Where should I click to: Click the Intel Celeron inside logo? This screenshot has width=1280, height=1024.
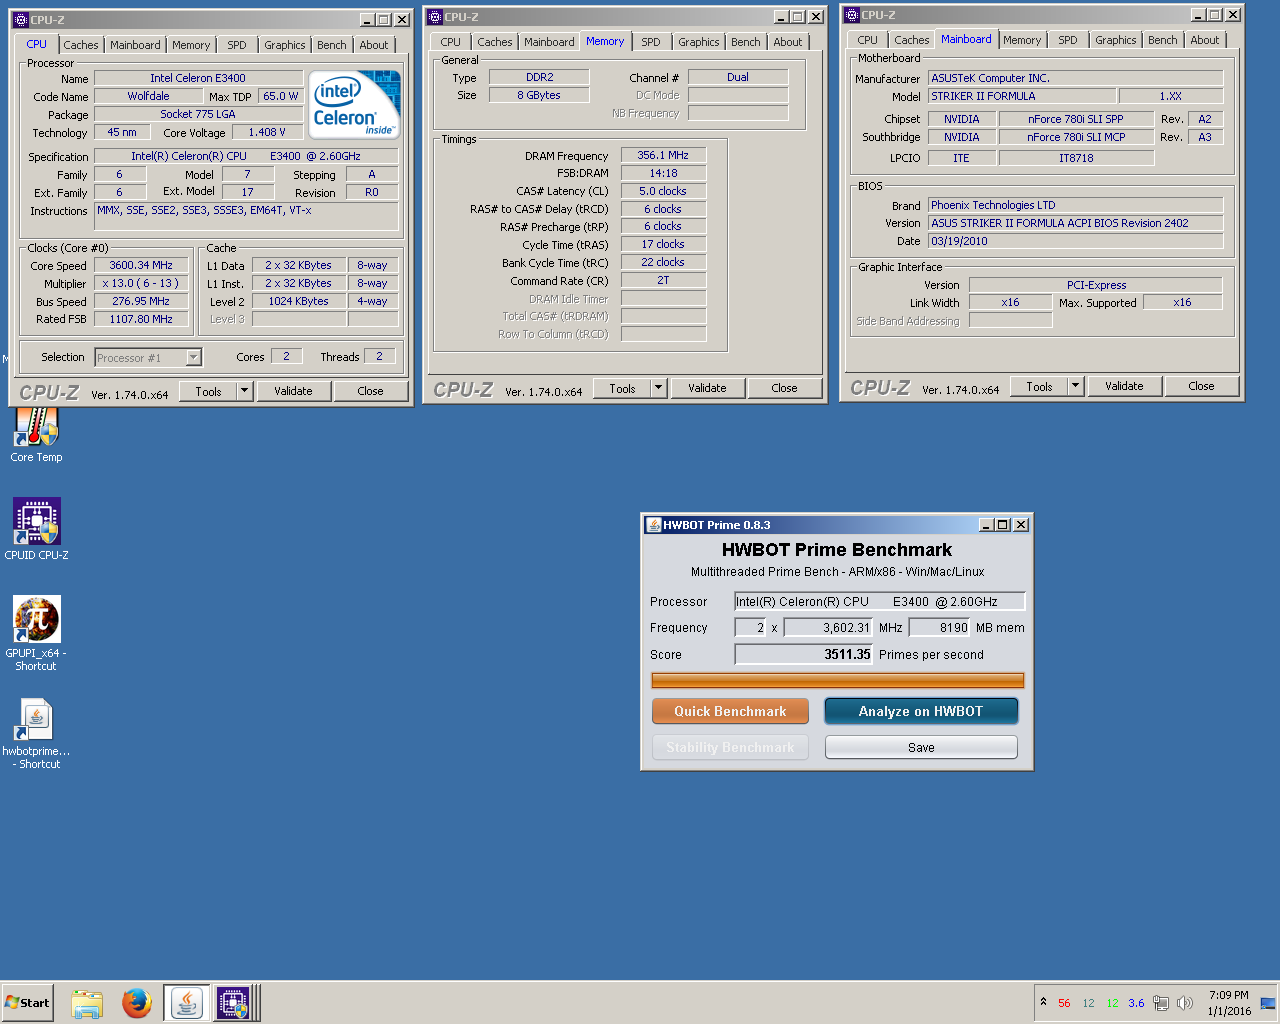[354, 104]
